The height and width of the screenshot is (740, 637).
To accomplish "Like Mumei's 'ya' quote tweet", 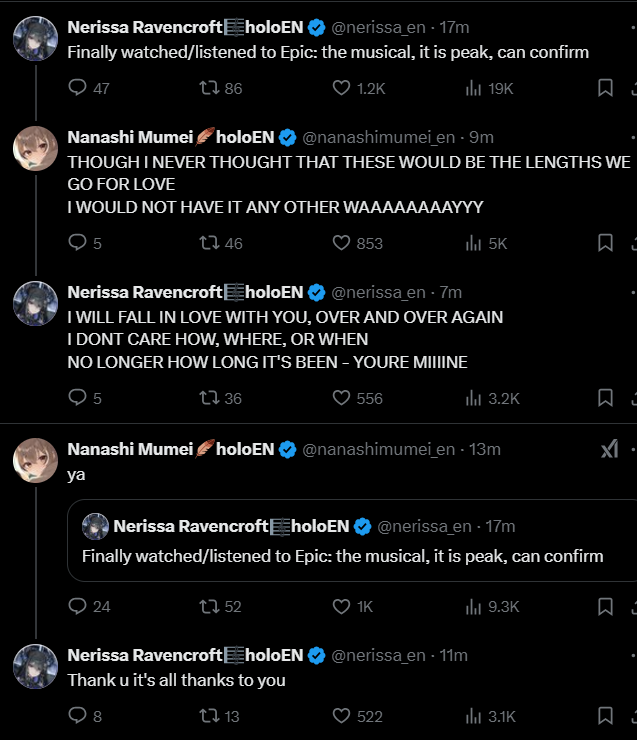I will pyautogui.click(x=342, y=606).
